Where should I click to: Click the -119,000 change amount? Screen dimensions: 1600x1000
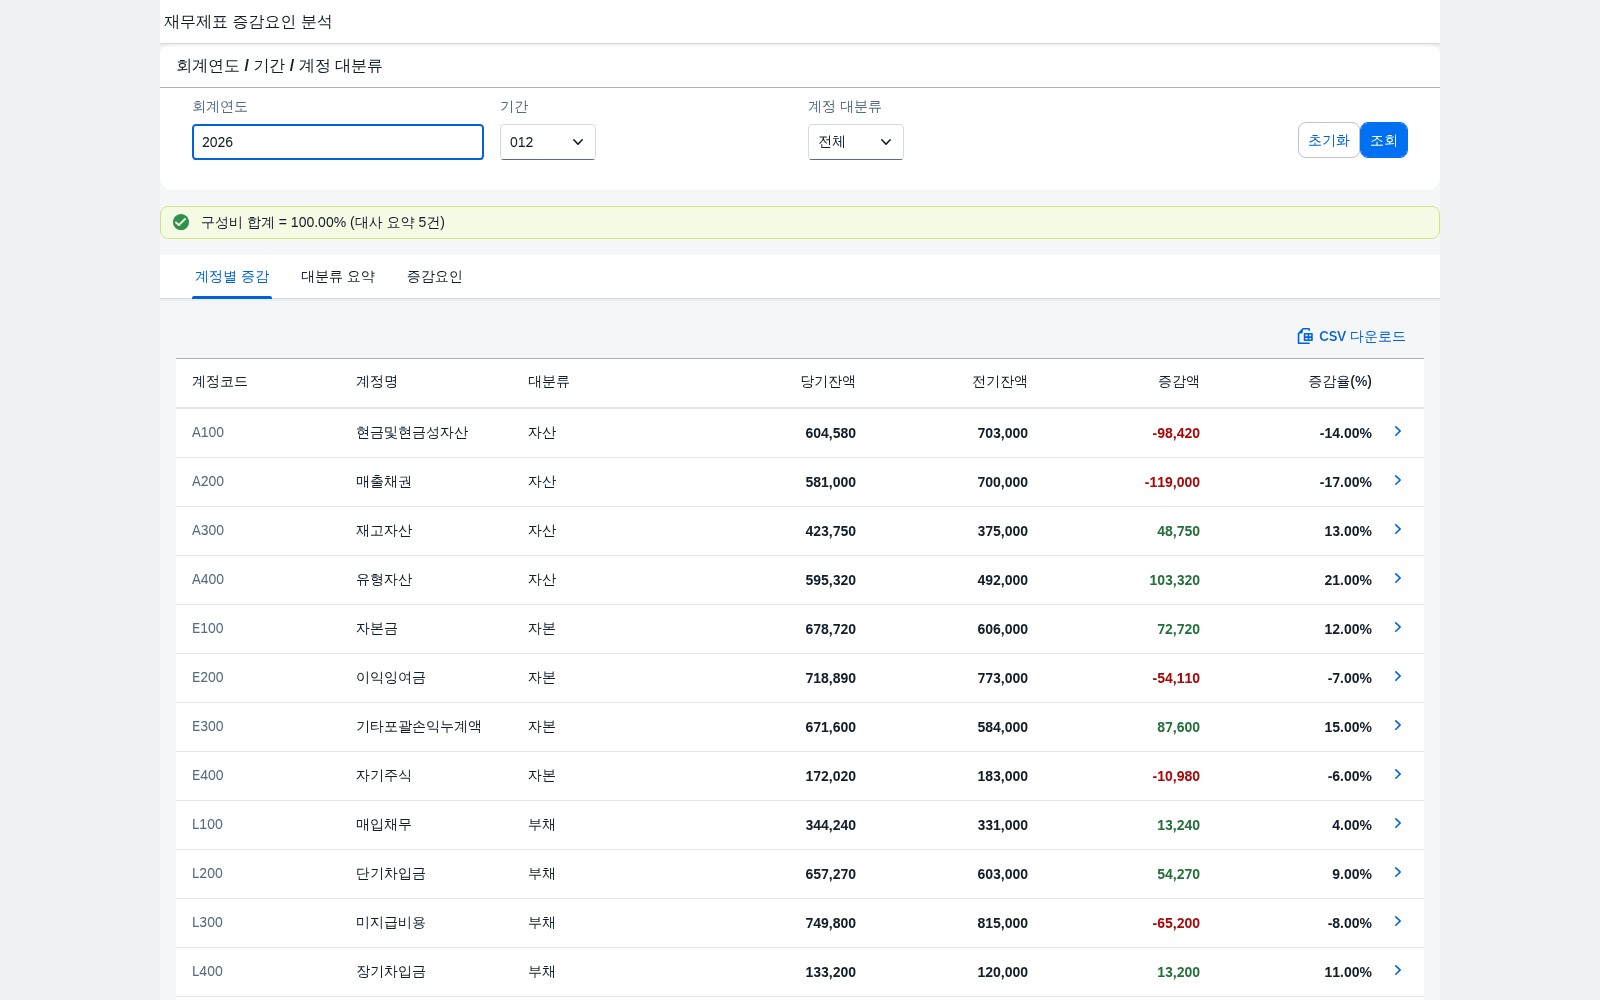click(1172, 482)
